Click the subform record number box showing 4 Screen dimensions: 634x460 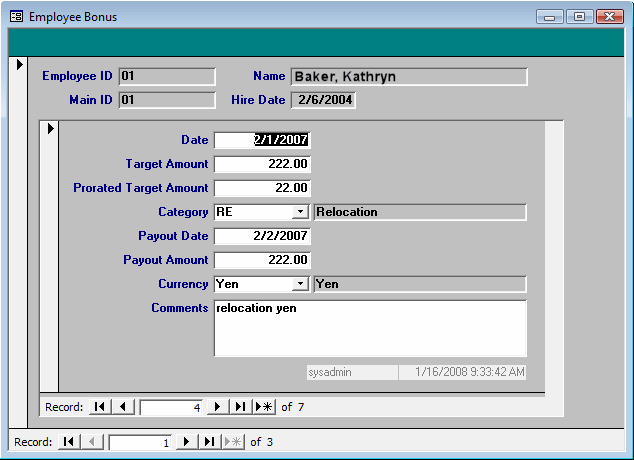click(x=171, y=407)
